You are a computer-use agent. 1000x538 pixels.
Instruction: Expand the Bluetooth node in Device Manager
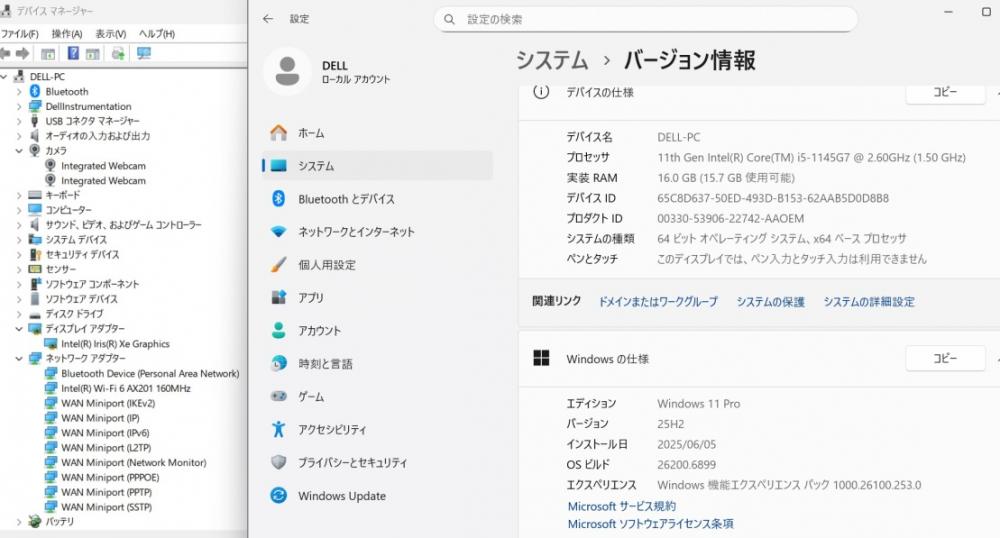coord(19,92)
